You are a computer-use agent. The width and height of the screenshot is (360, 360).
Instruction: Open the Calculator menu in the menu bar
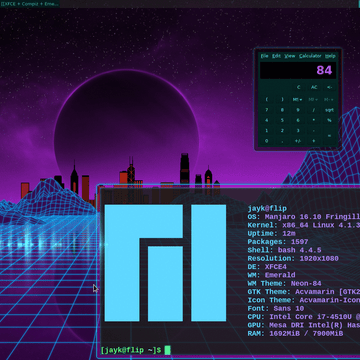[x=310, y=56]
